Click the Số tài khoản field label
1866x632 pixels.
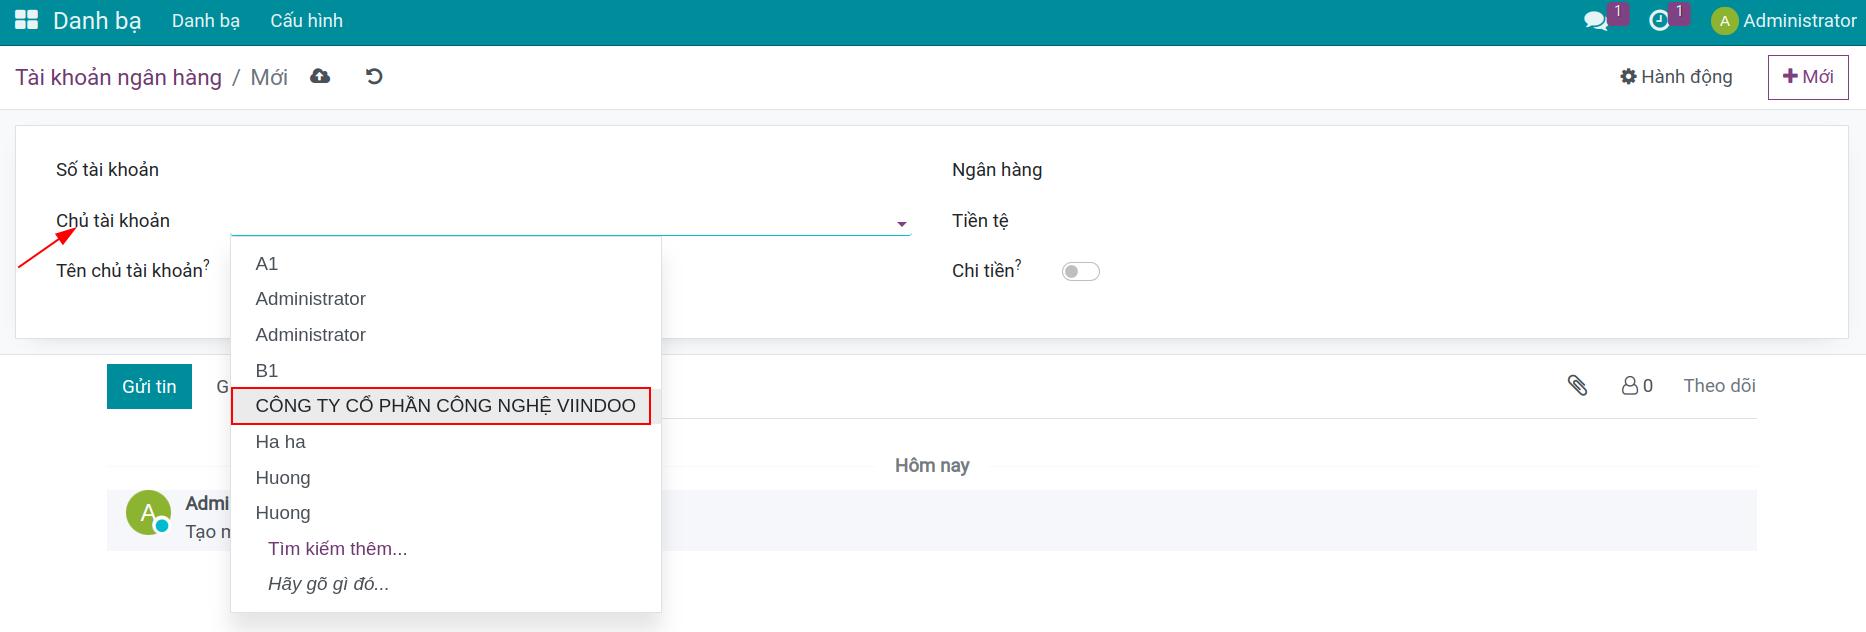point(107,170)
